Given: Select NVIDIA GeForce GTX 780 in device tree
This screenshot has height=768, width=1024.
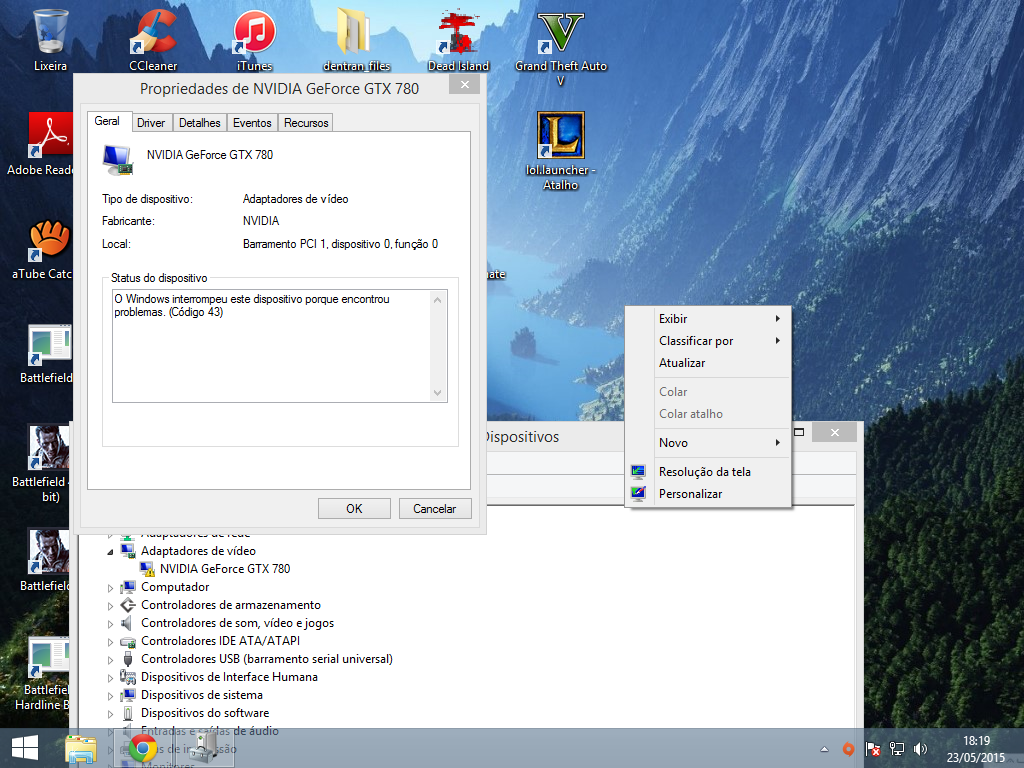Looking at the screenshot, I should tap(225, 569).
